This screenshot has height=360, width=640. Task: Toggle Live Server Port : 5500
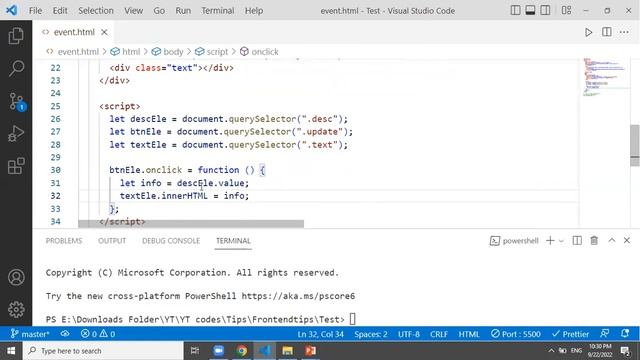(516, 334)
